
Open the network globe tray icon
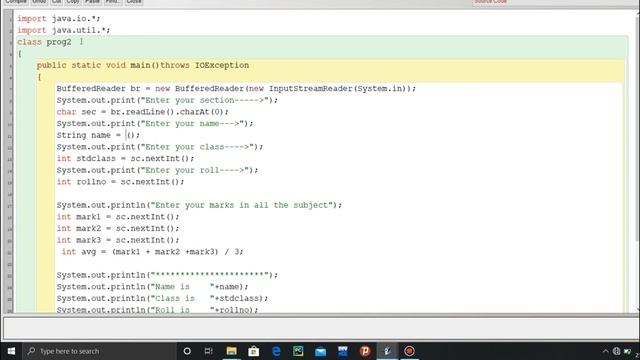pos(616,351)
